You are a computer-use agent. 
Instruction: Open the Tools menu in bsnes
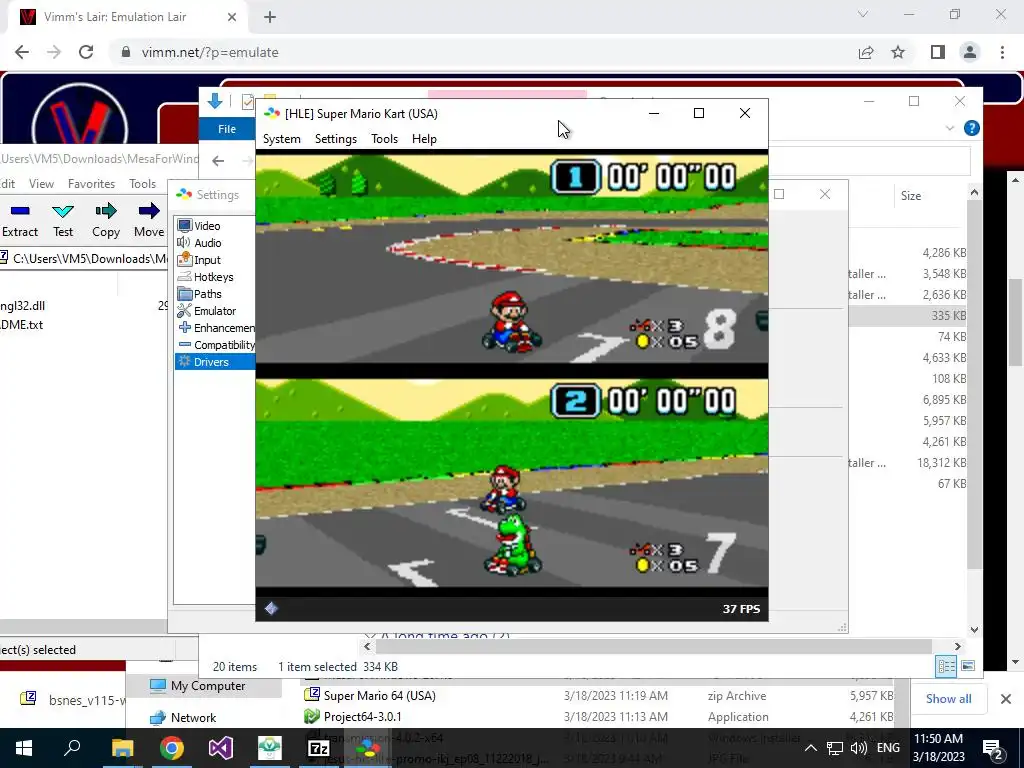(384, 139)
